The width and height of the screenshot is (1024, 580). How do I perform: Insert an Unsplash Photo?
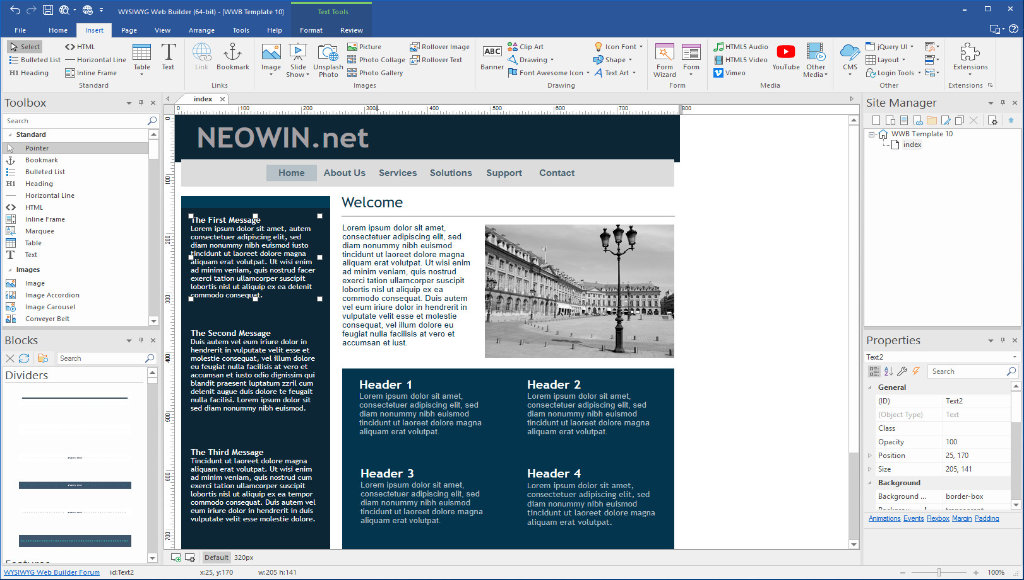coord(328,60)
